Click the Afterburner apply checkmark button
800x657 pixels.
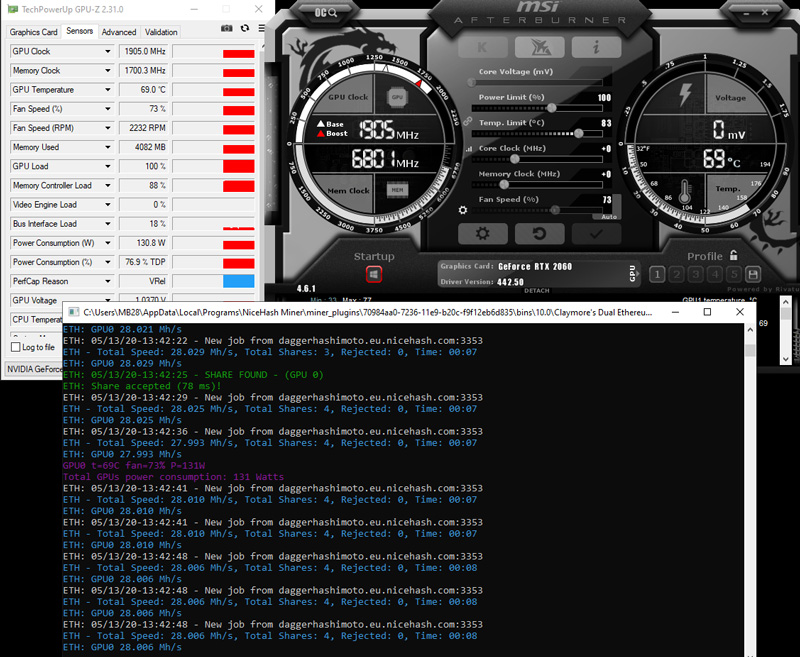[x=596, y=234]
